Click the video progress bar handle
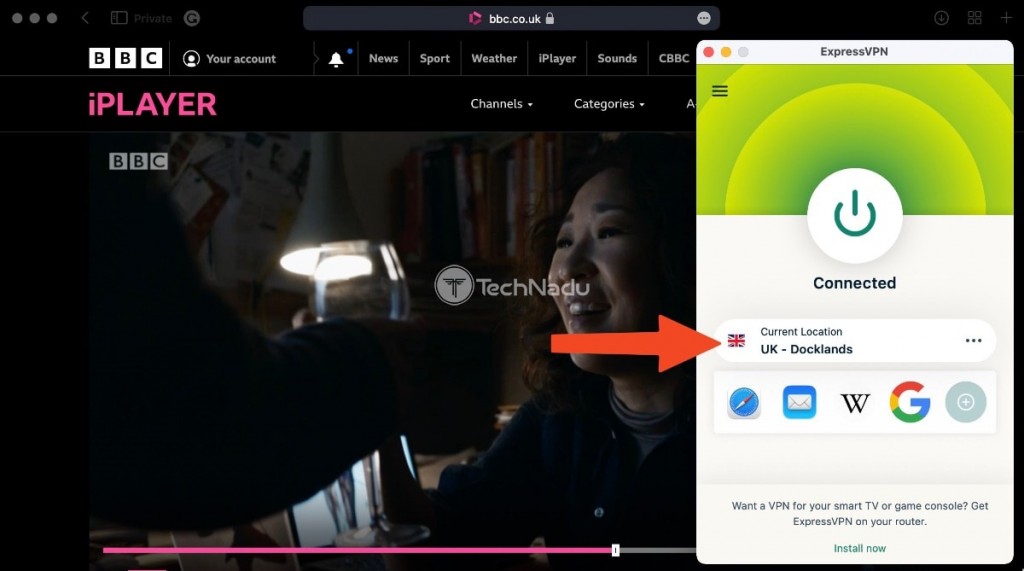Image resolution: width=1024 pixels, height=571 pixels. (615, 551)
